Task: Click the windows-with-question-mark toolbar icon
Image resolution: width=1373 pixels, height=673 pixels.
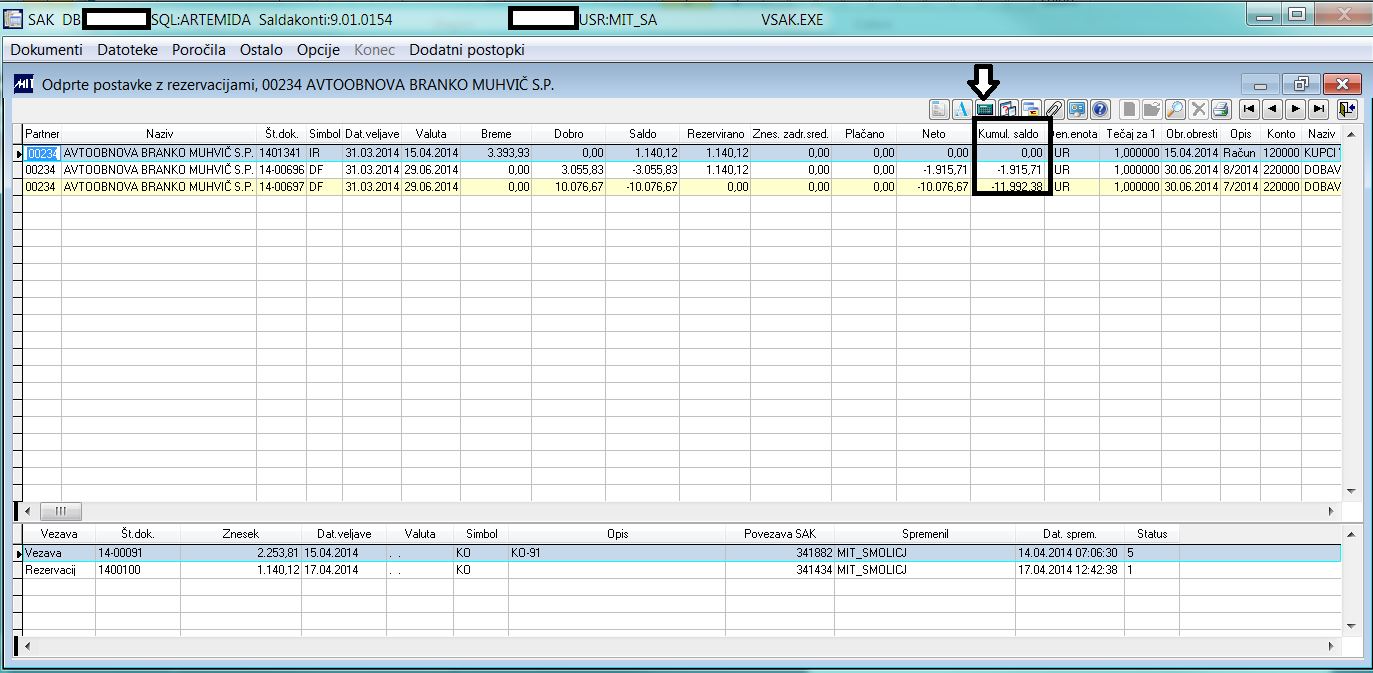Action: (1008, 109)
